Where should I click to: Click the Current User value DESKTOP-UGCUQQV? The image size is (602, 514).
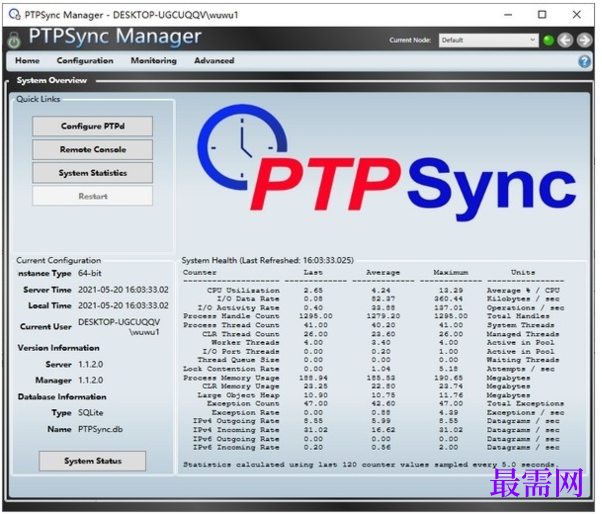[x=119, y=327]
